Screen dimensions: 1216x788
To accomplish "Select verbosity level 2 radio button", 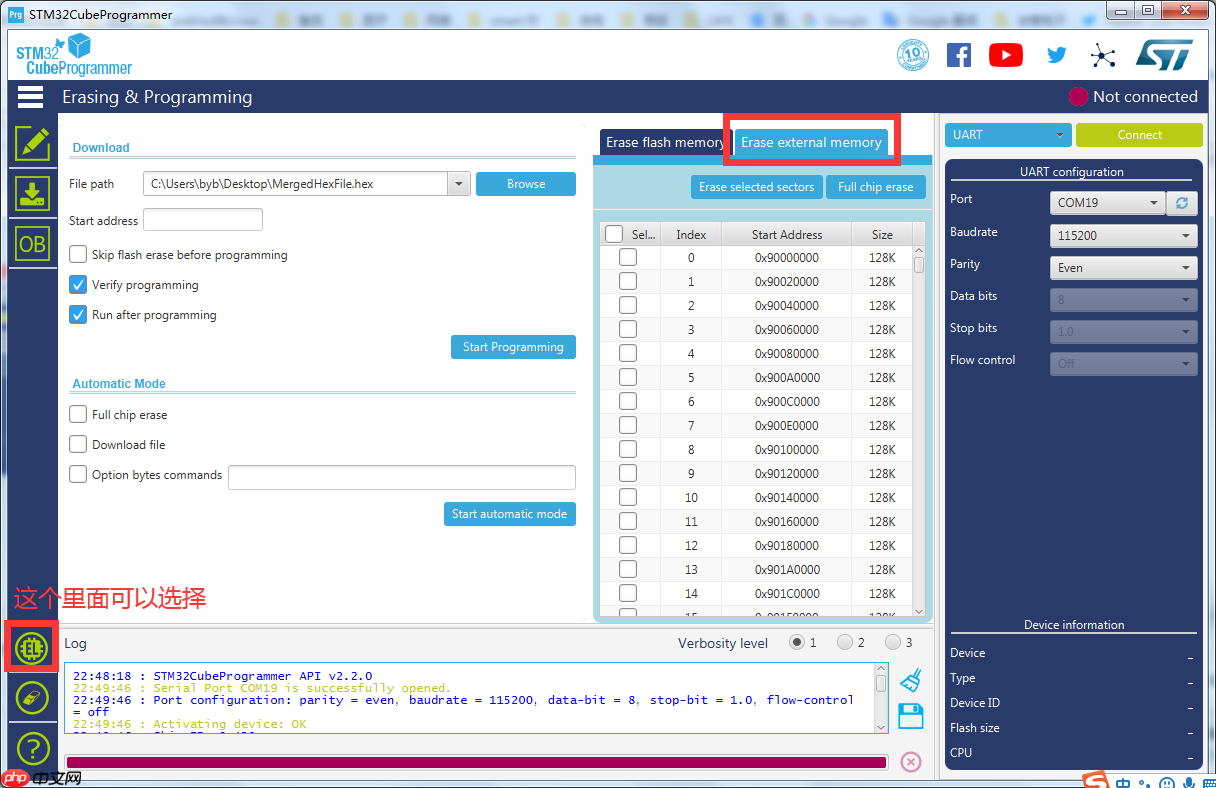I will (845, 643).
